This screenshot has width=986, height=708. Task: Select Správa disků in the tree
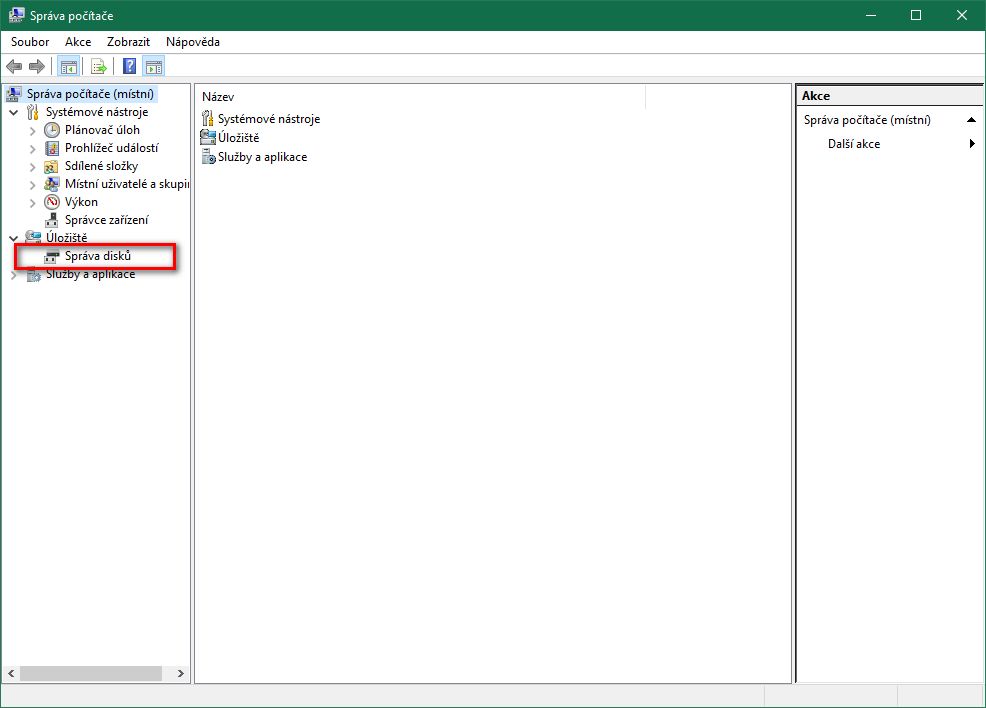click(98, 256)
